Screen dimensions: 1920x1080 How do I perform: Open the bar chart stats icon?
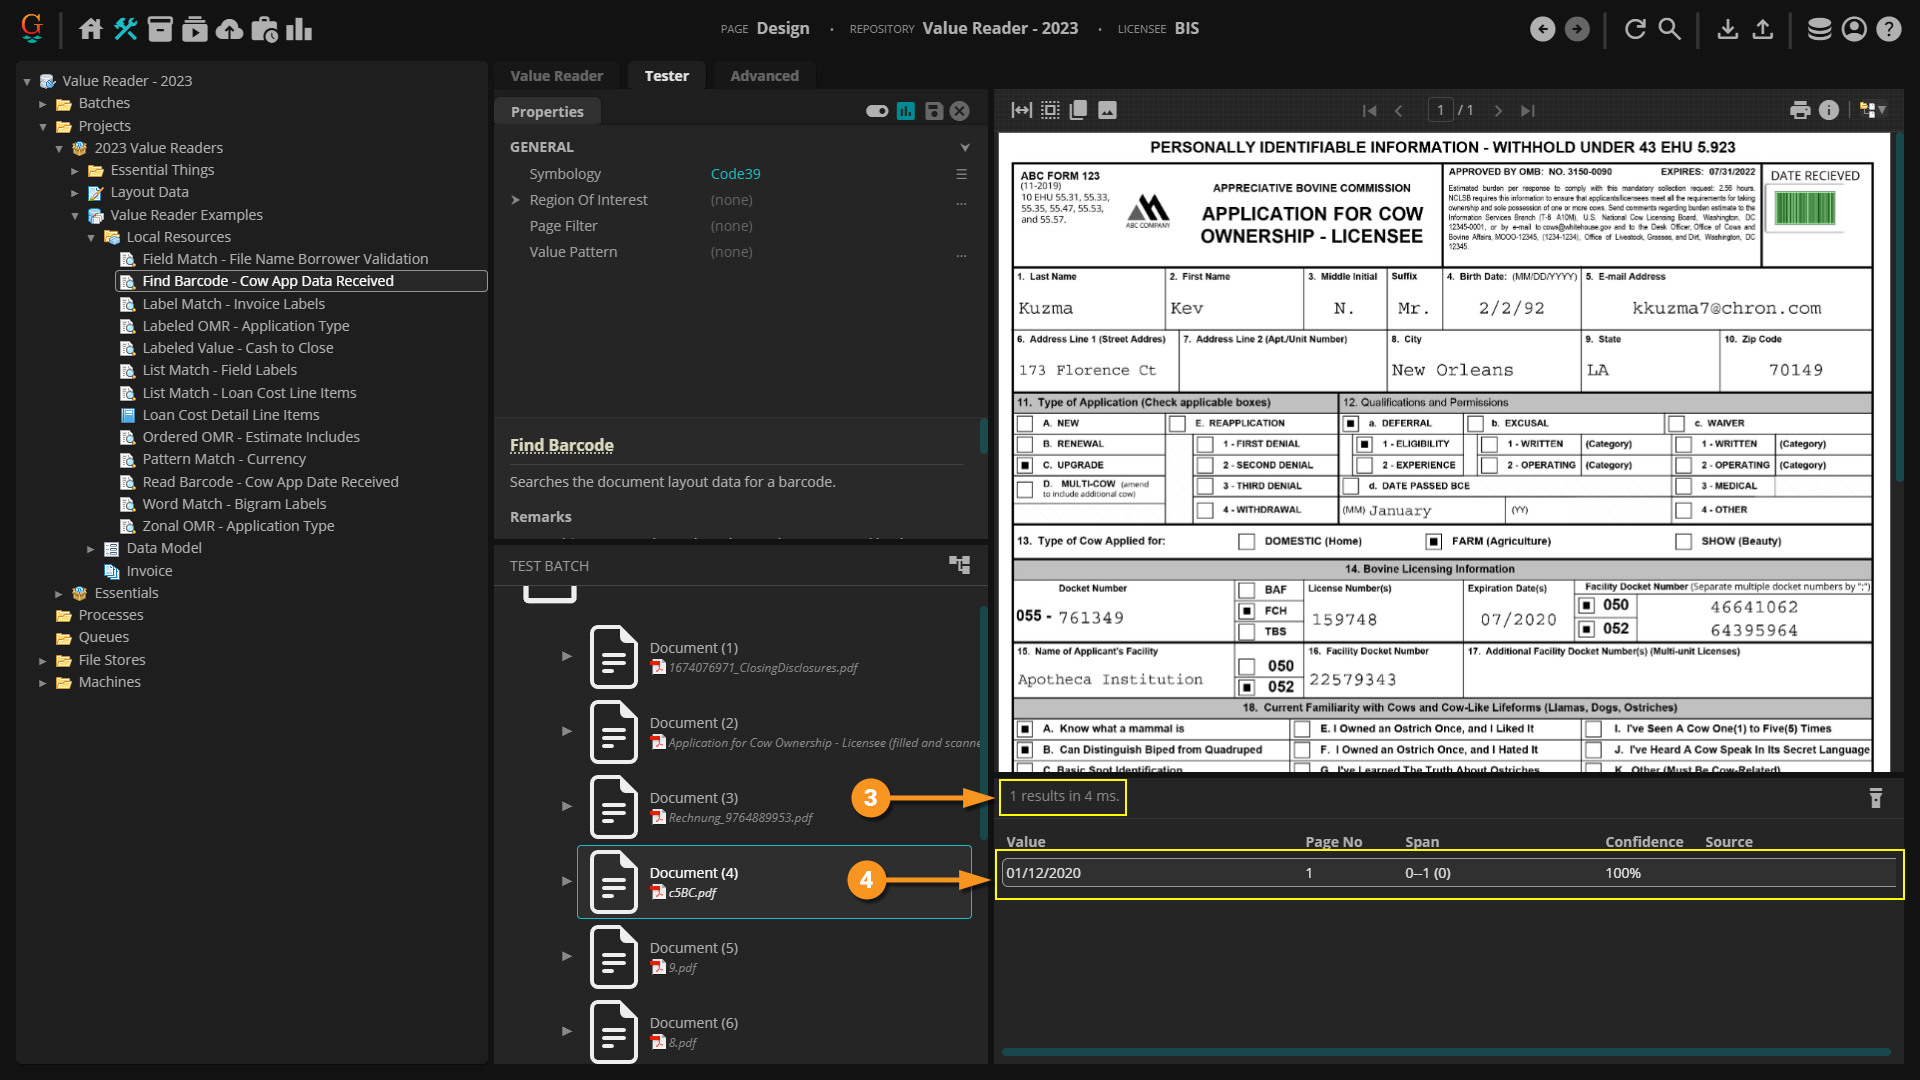[x=298, y=29]
